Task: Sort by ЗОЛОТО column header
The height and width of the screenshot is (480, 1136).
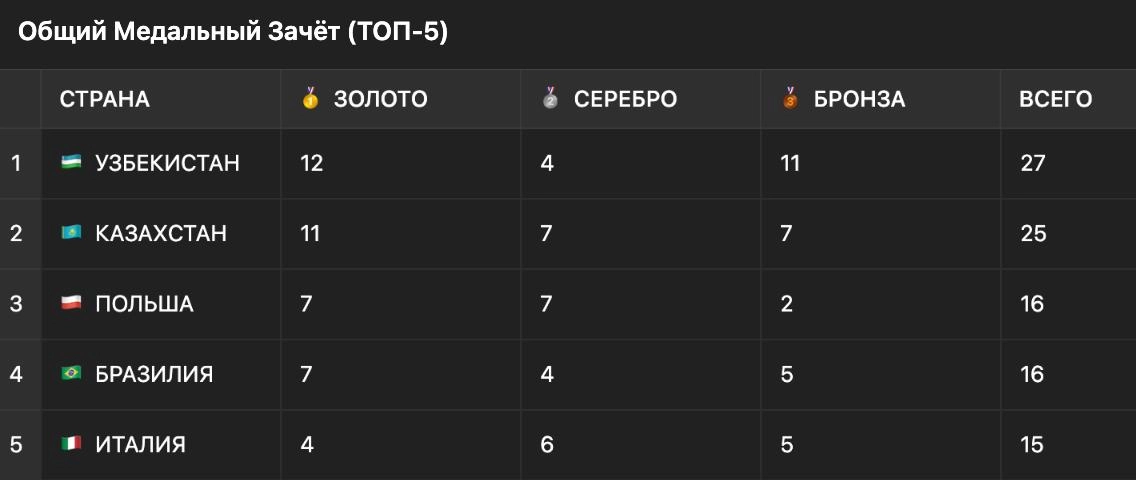Action: coord(380,99)
